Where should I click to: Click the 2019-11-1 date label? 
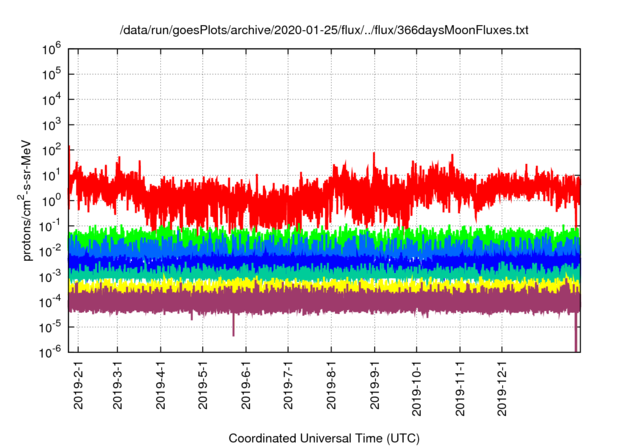[x=460, y=389]
